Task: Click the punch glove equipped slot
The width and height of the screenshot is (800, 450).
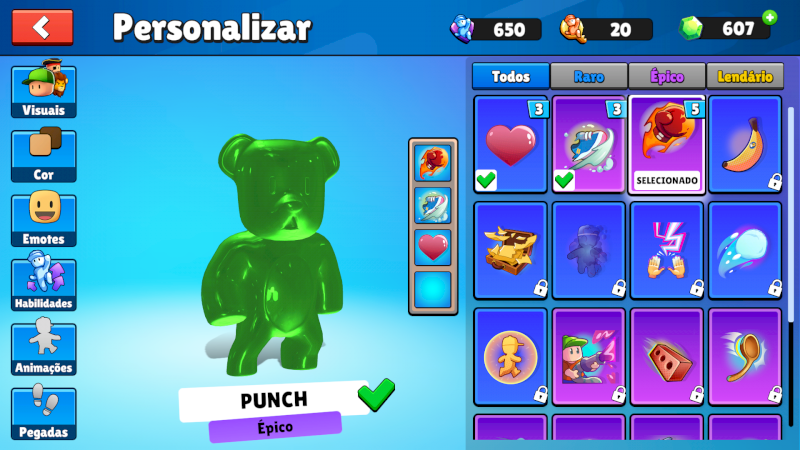Action: 433,163
